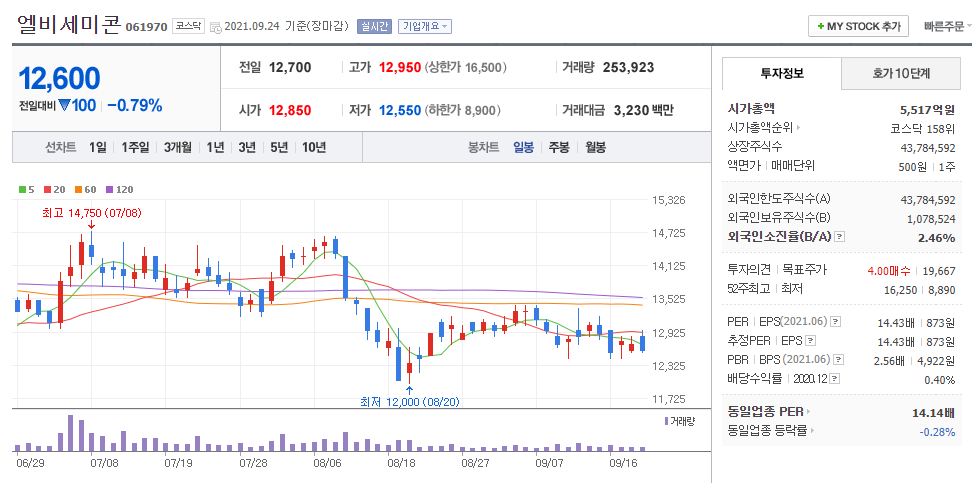This screenshot has height=483, width=975.
Task: Click help icon next to 배당수익률 2020.12
Action: [835, 379]
